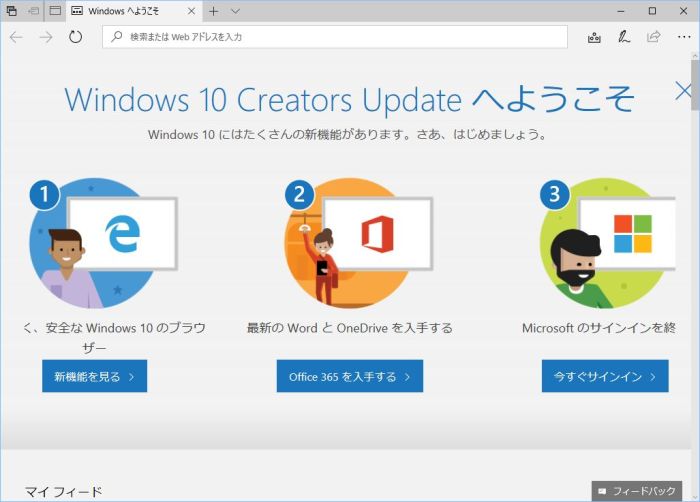Open the Hub favorites icon
Viewport: 700px width, 502px height.
594,37
